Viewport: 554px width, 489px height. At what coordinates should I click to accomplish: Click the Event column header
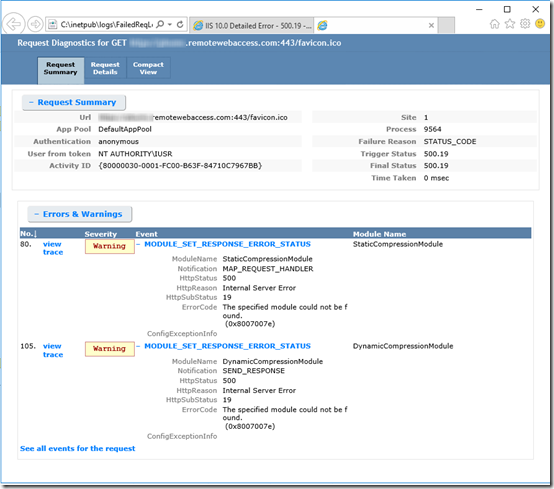click(x=146, y=234)
